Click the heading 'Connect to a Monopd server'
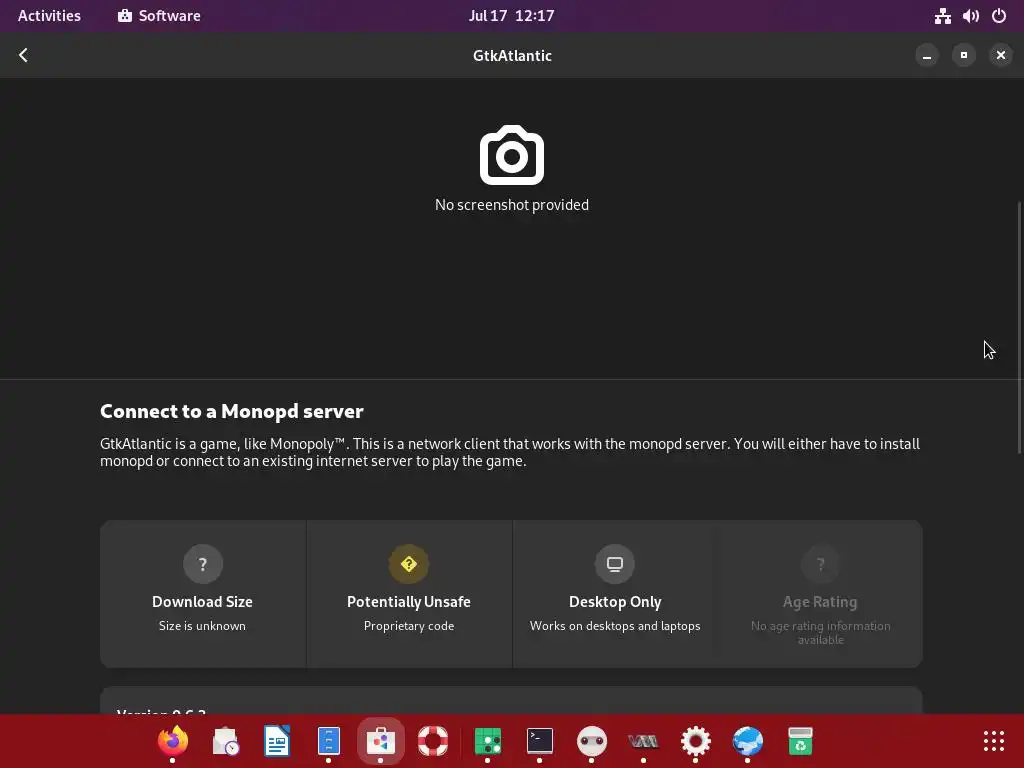 [232, 411]
